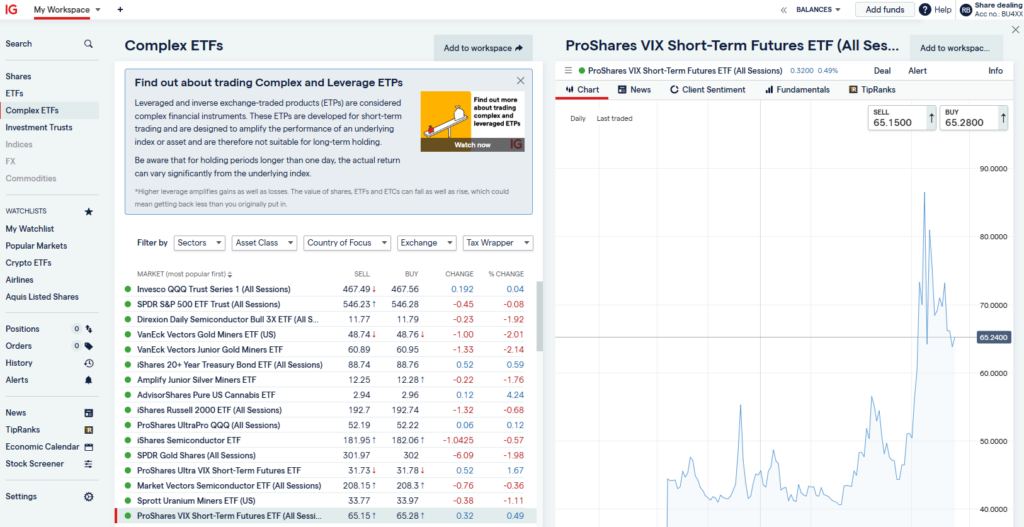This screenshot has width=1024, height=527.
Task: Expand the BALANCES dropdown
Action: click(x=818, y=10)
